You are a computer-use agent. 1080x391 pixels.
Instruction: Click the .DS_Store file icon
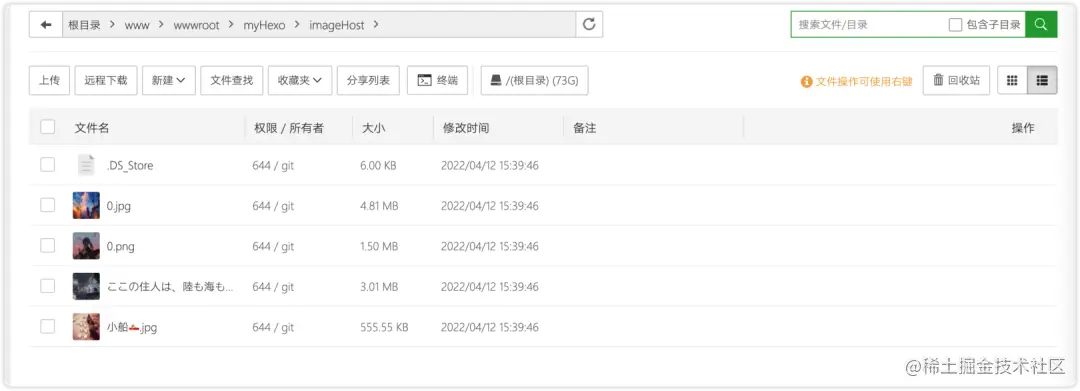[x=86, y=165]
